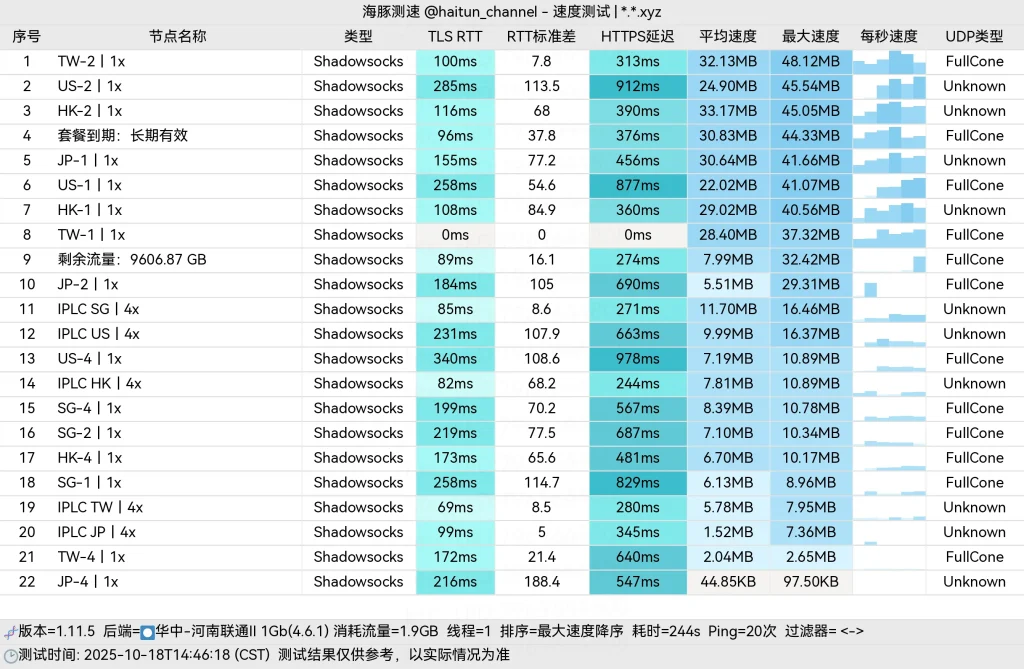Click the HTTPS延迟 column header
The image size is (1024, 669).
[637, 37]
